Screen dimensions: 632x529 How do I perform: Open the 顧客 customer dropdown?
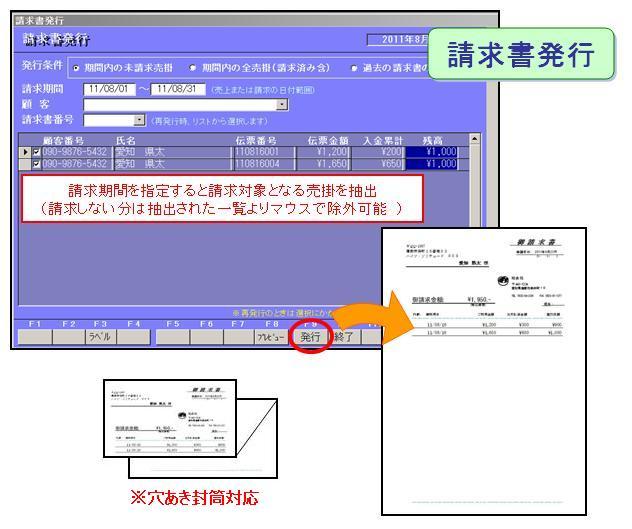(282, 104)
